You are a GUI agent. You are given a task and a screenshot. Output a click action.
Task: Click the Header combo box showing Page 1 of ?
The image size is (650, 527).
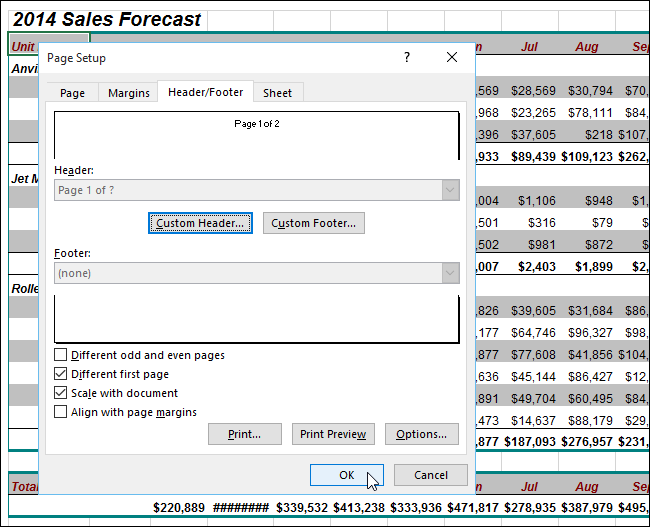point(257,190)
